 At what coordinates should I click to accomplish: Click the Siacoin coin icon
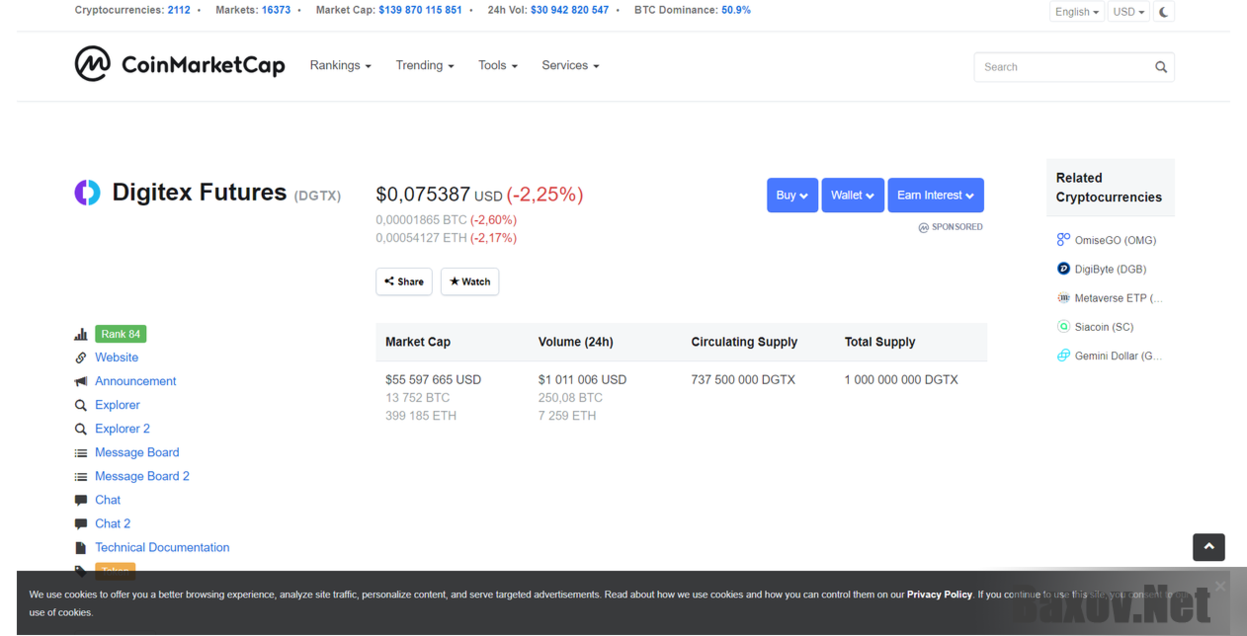pos(1063,327)
